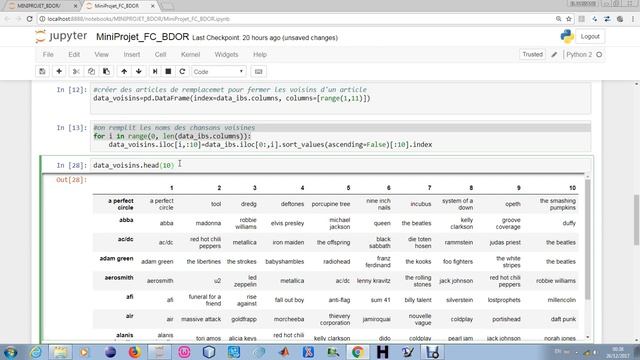Screen dimensions: 640x360
Task: Click into cell In [12] code
Action: [x=340, y=98]
